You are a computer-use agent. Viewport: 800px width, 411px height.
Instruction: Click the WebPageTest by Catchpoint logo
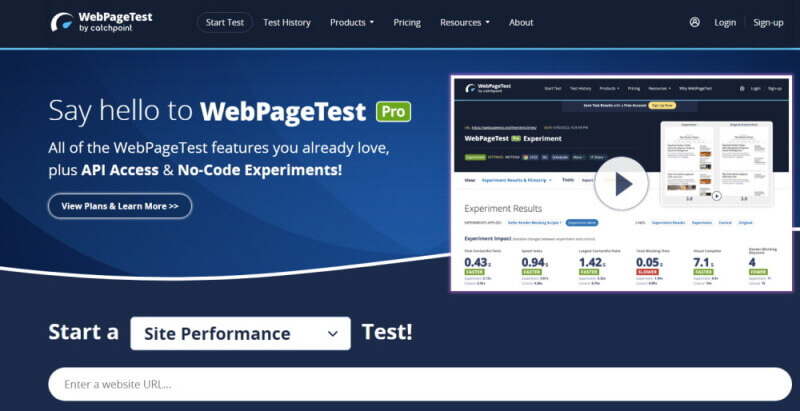coord(101,22)
